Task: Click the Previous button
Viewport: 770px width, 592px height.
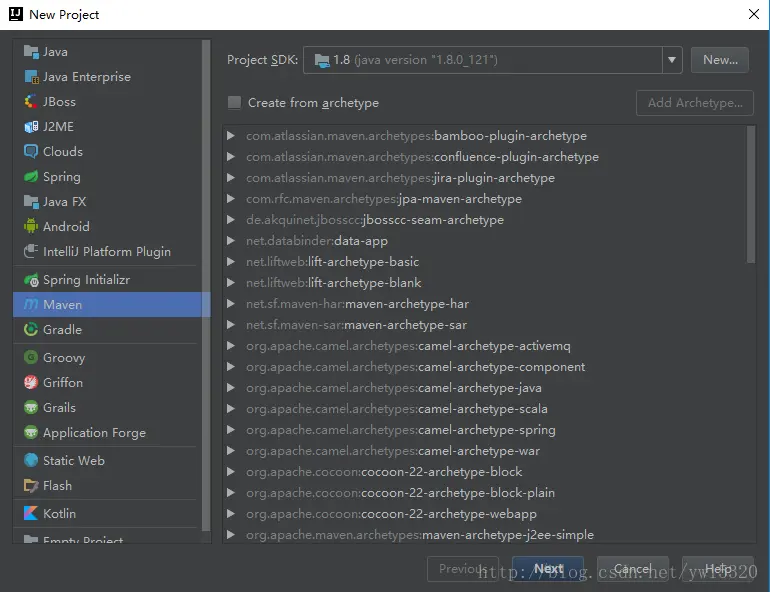Action: click(x=463, y=569)
